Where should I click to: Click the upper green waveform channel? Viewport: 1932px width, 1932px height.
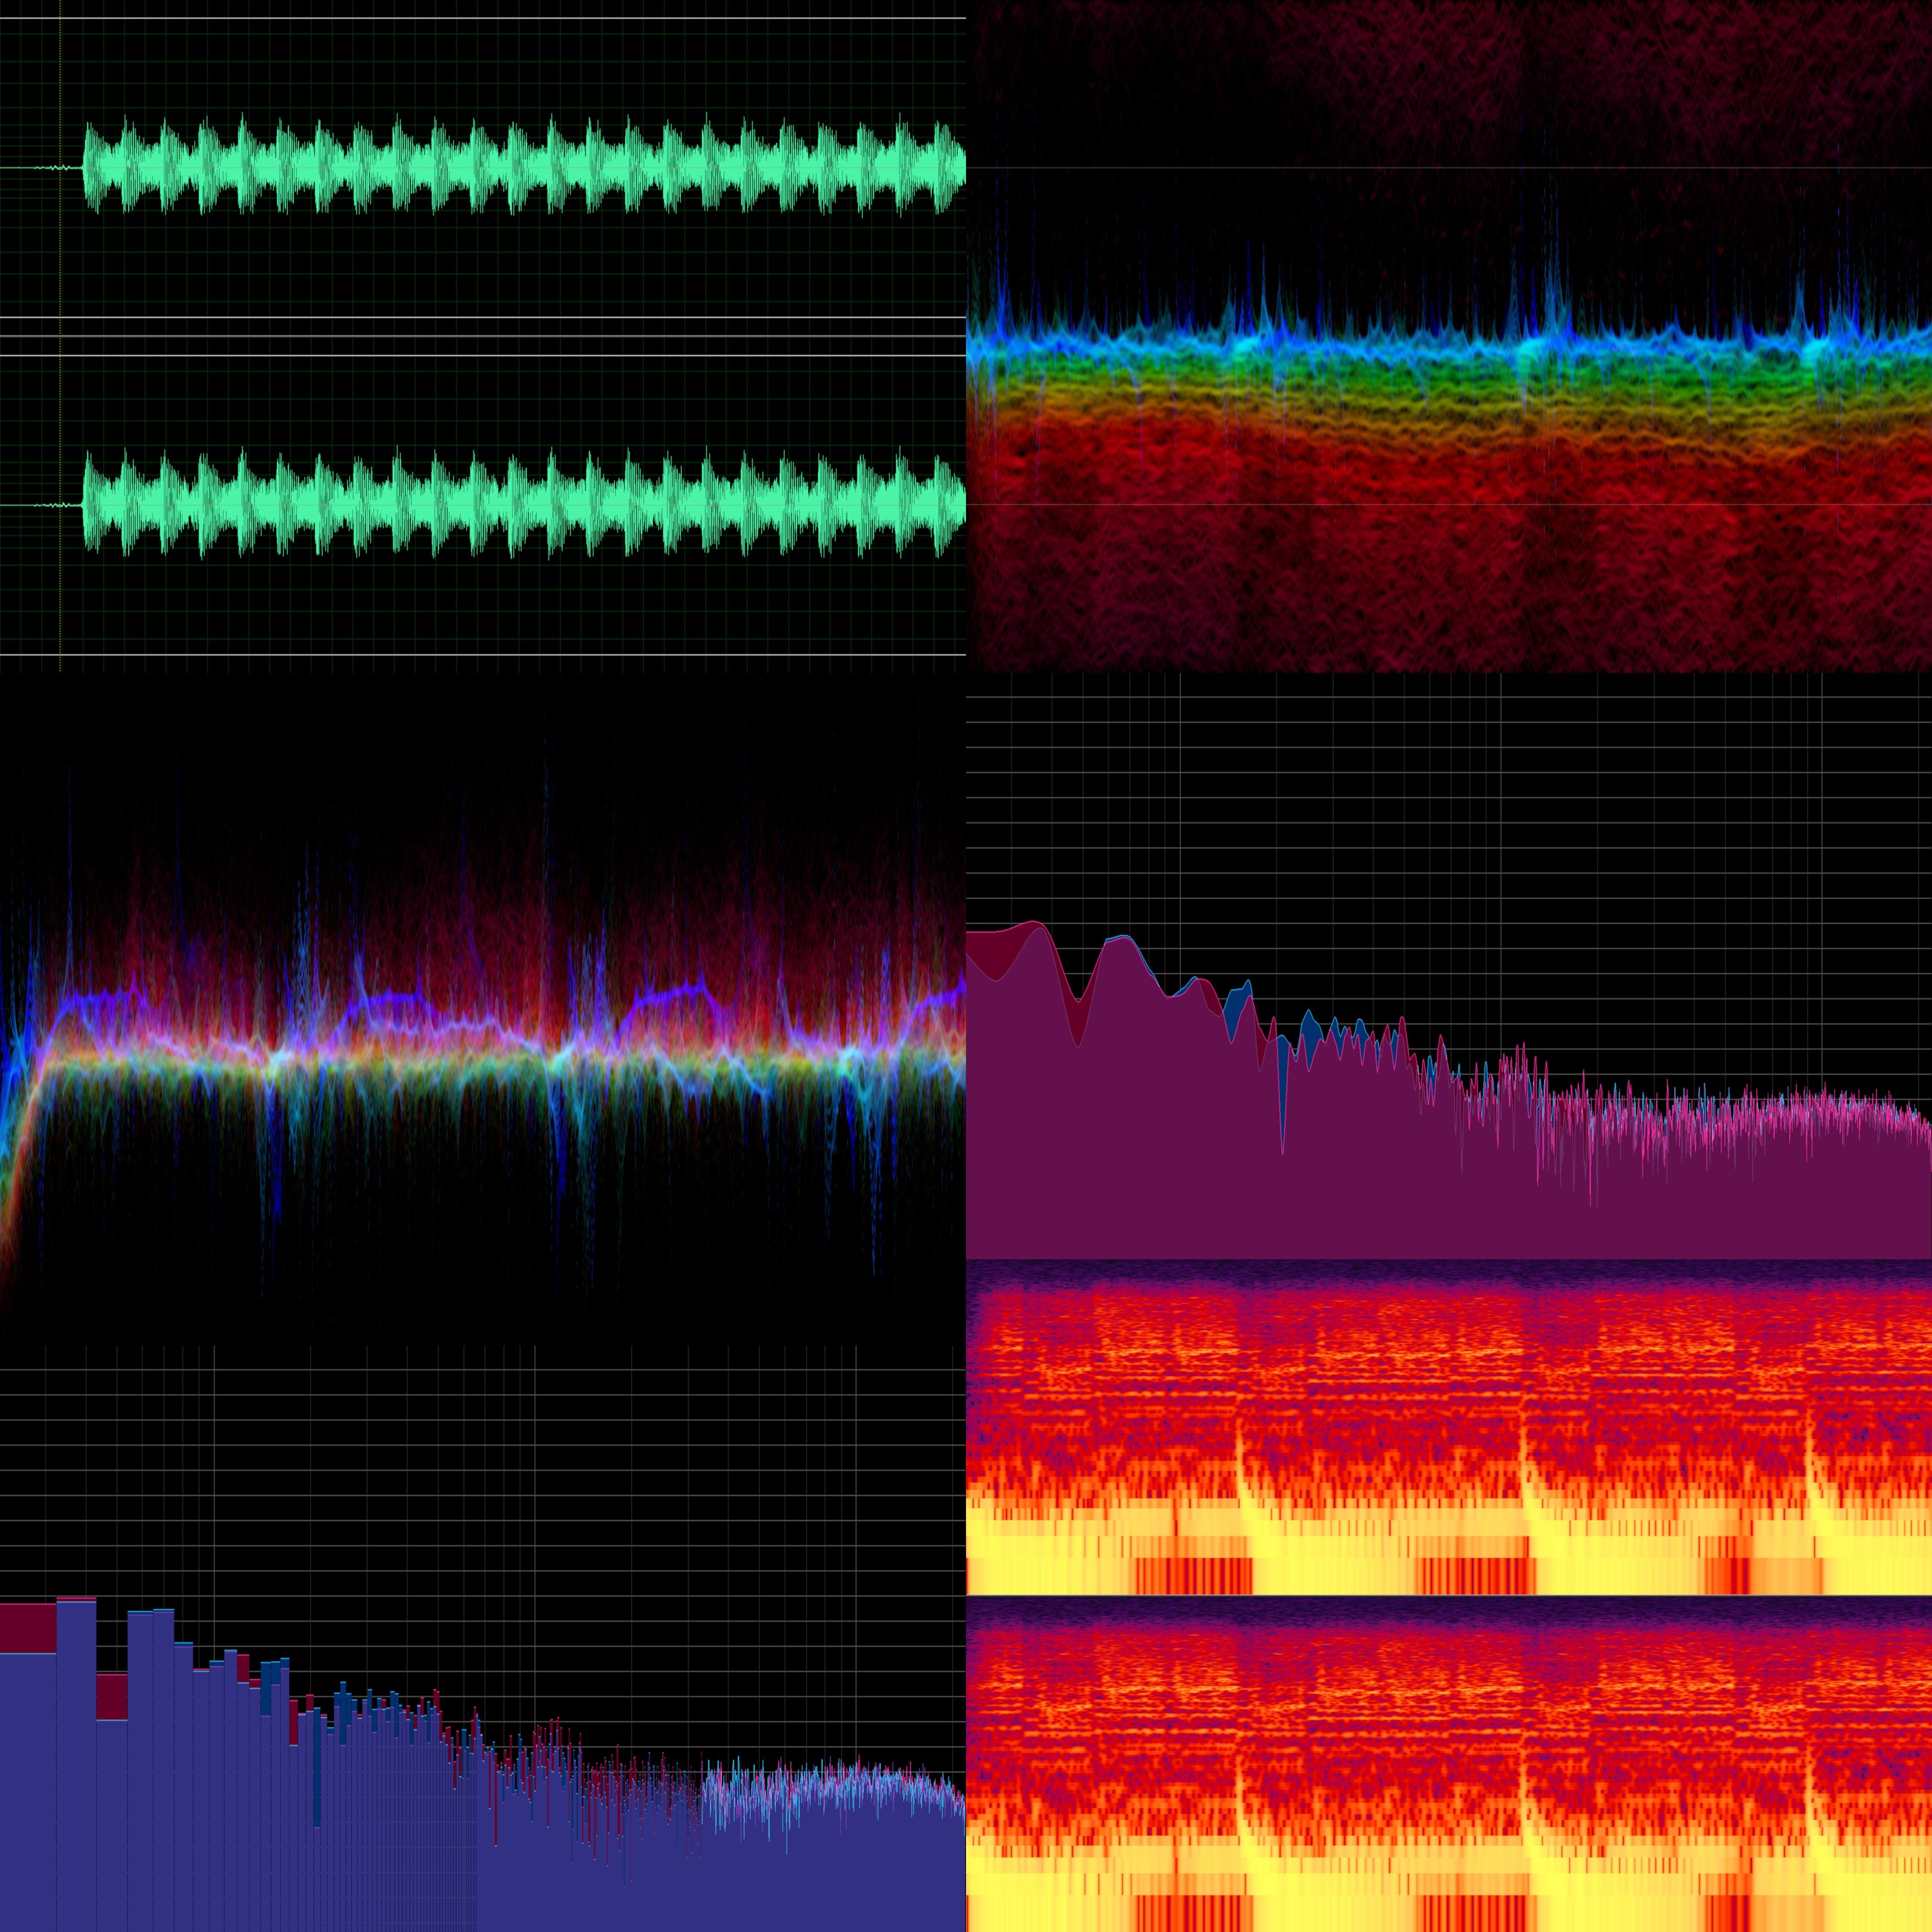click(x=520, y=168)
